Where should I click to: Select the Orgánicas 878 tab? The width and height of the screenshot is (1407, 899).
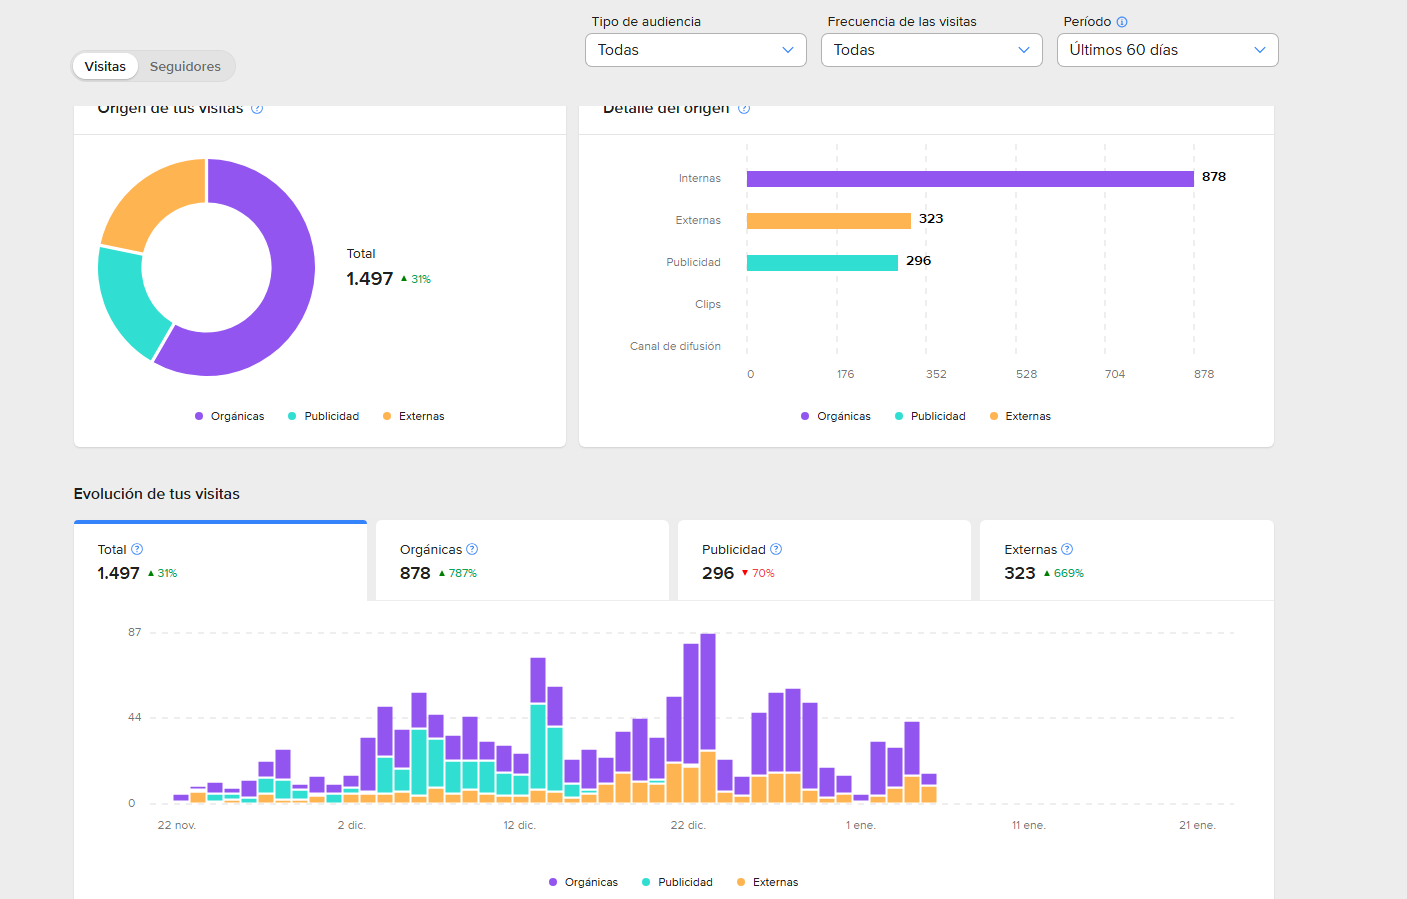click(x=522, y=561)
